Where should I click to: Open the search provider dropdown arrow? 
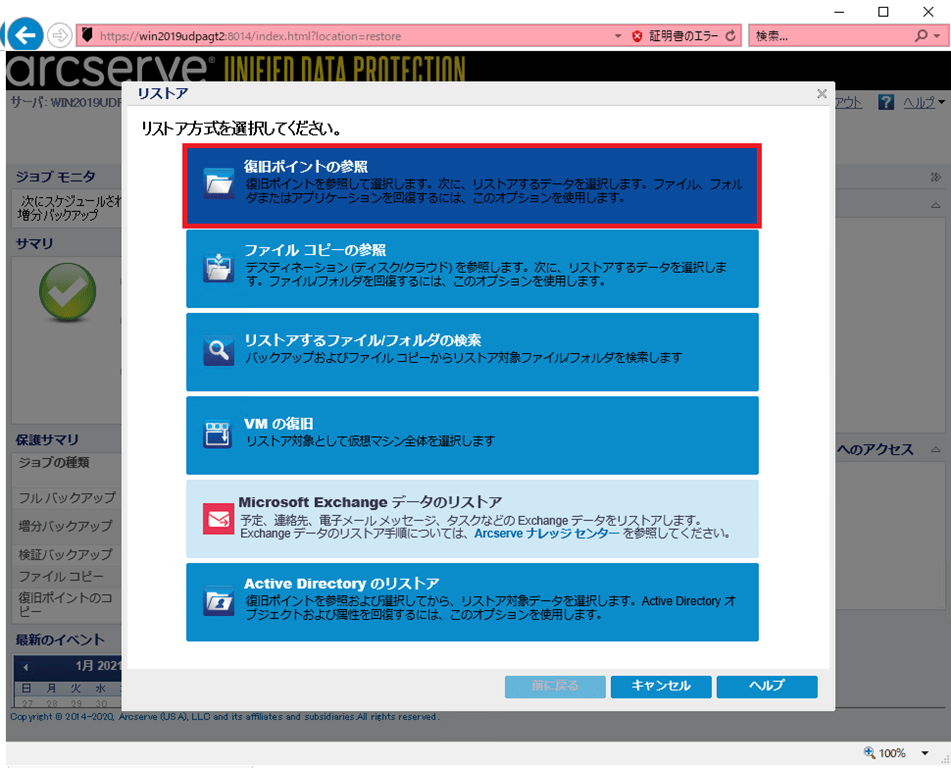coord(937,36)
